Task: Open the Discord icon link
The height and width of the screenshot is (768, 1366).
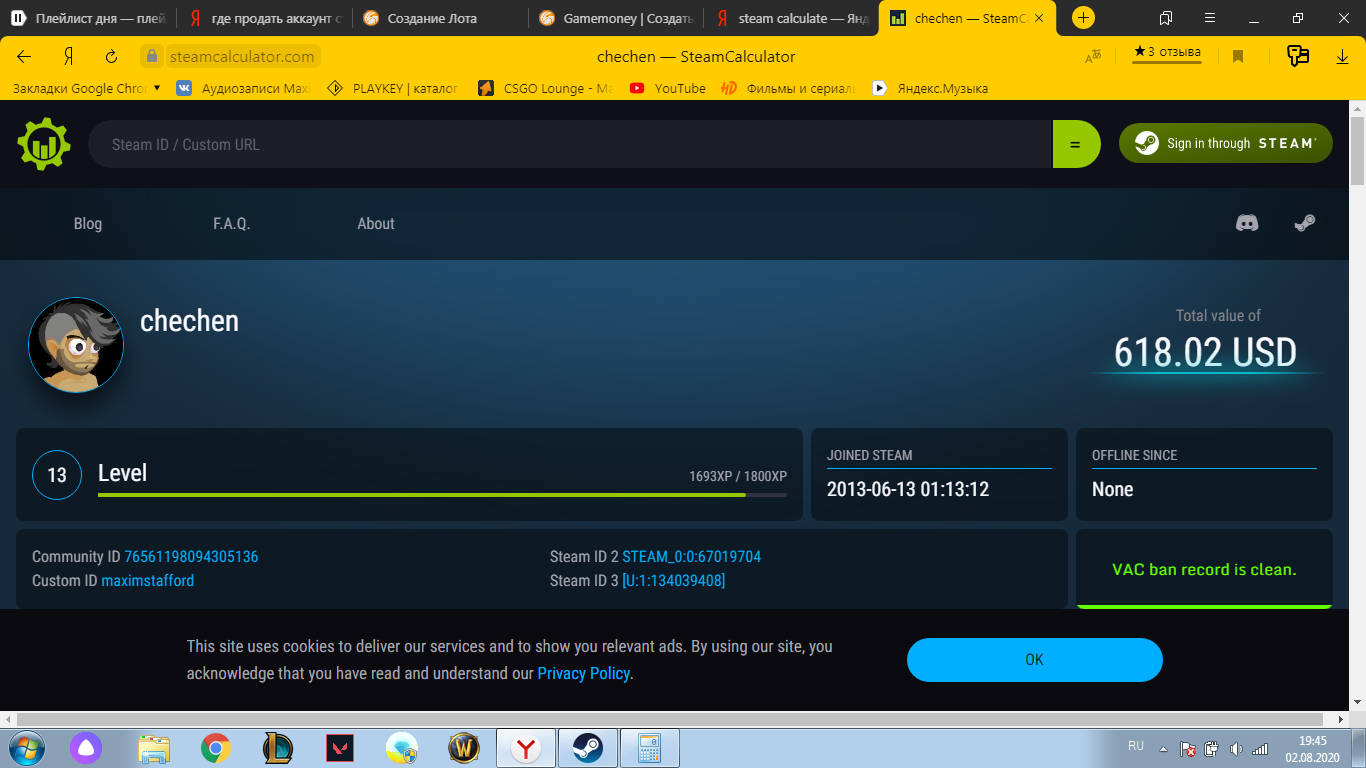Action: (1247, 223)
